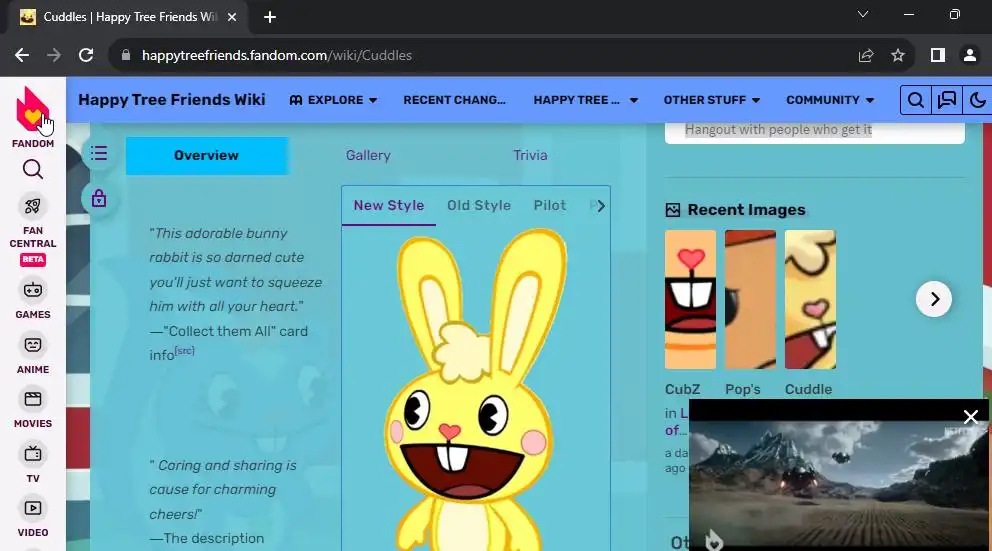Expand the Other Stuff dropdown

tap(712, 100)
